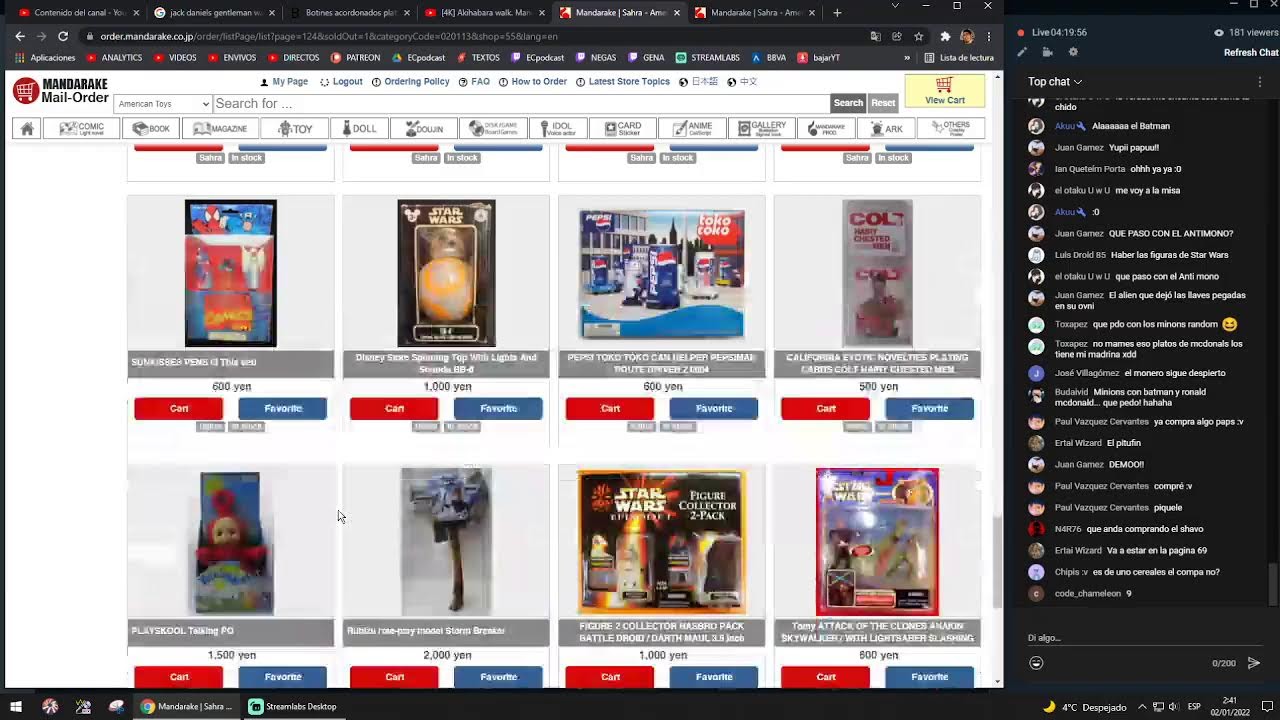This screenshot has width=1280, height=720.
Task: Open Star Wars Figure Collector 2-Pack image
Action: pos(662,542)
